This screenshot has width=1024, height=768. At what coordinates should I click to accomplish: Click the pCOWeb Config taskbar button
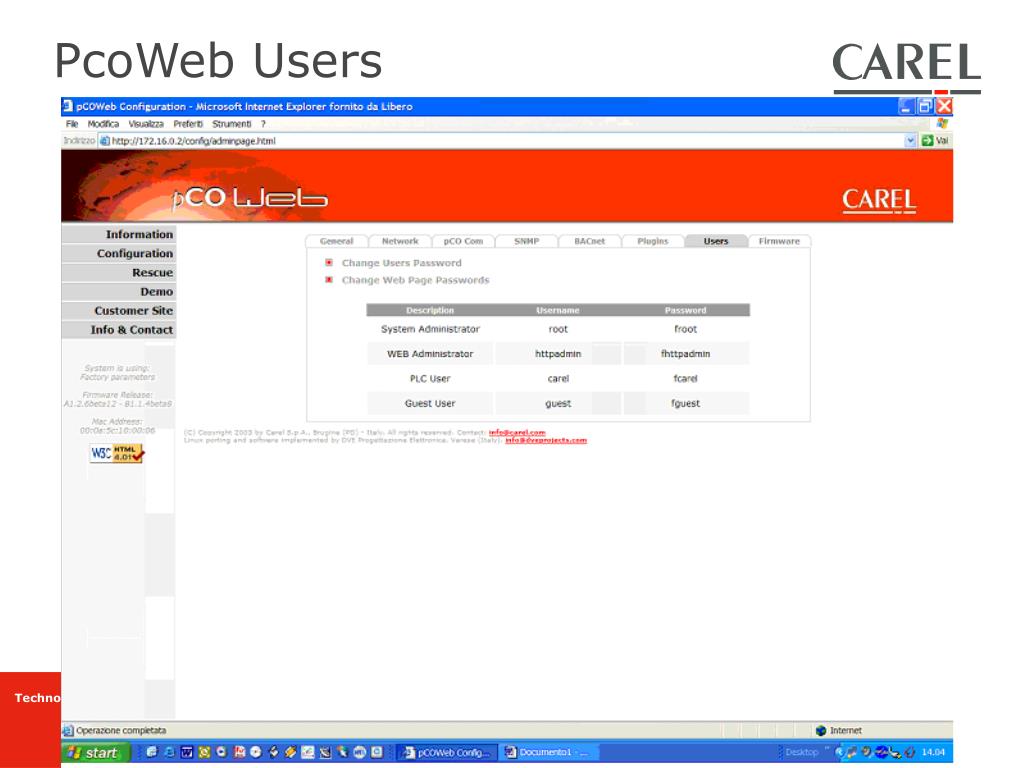click(x=447, y=752)
